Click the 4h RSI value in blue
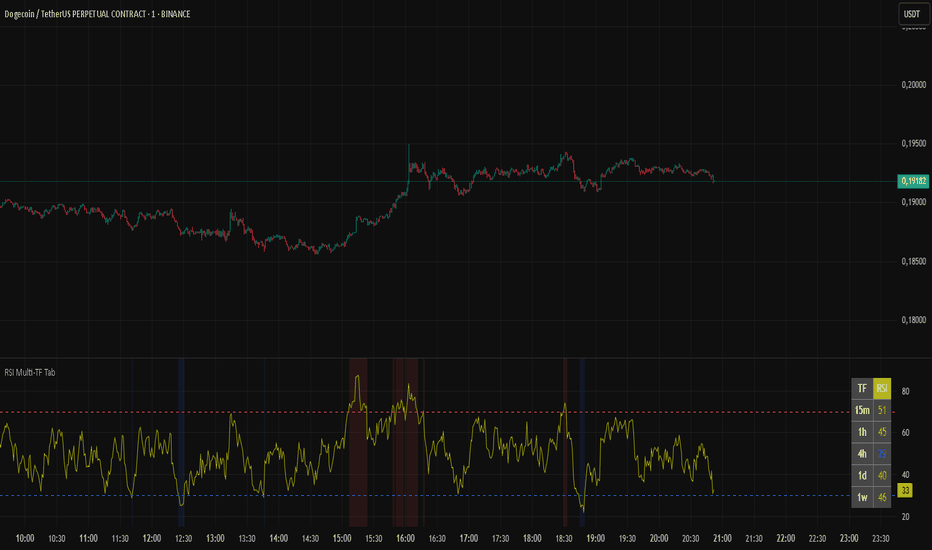 tap(882, 454)
